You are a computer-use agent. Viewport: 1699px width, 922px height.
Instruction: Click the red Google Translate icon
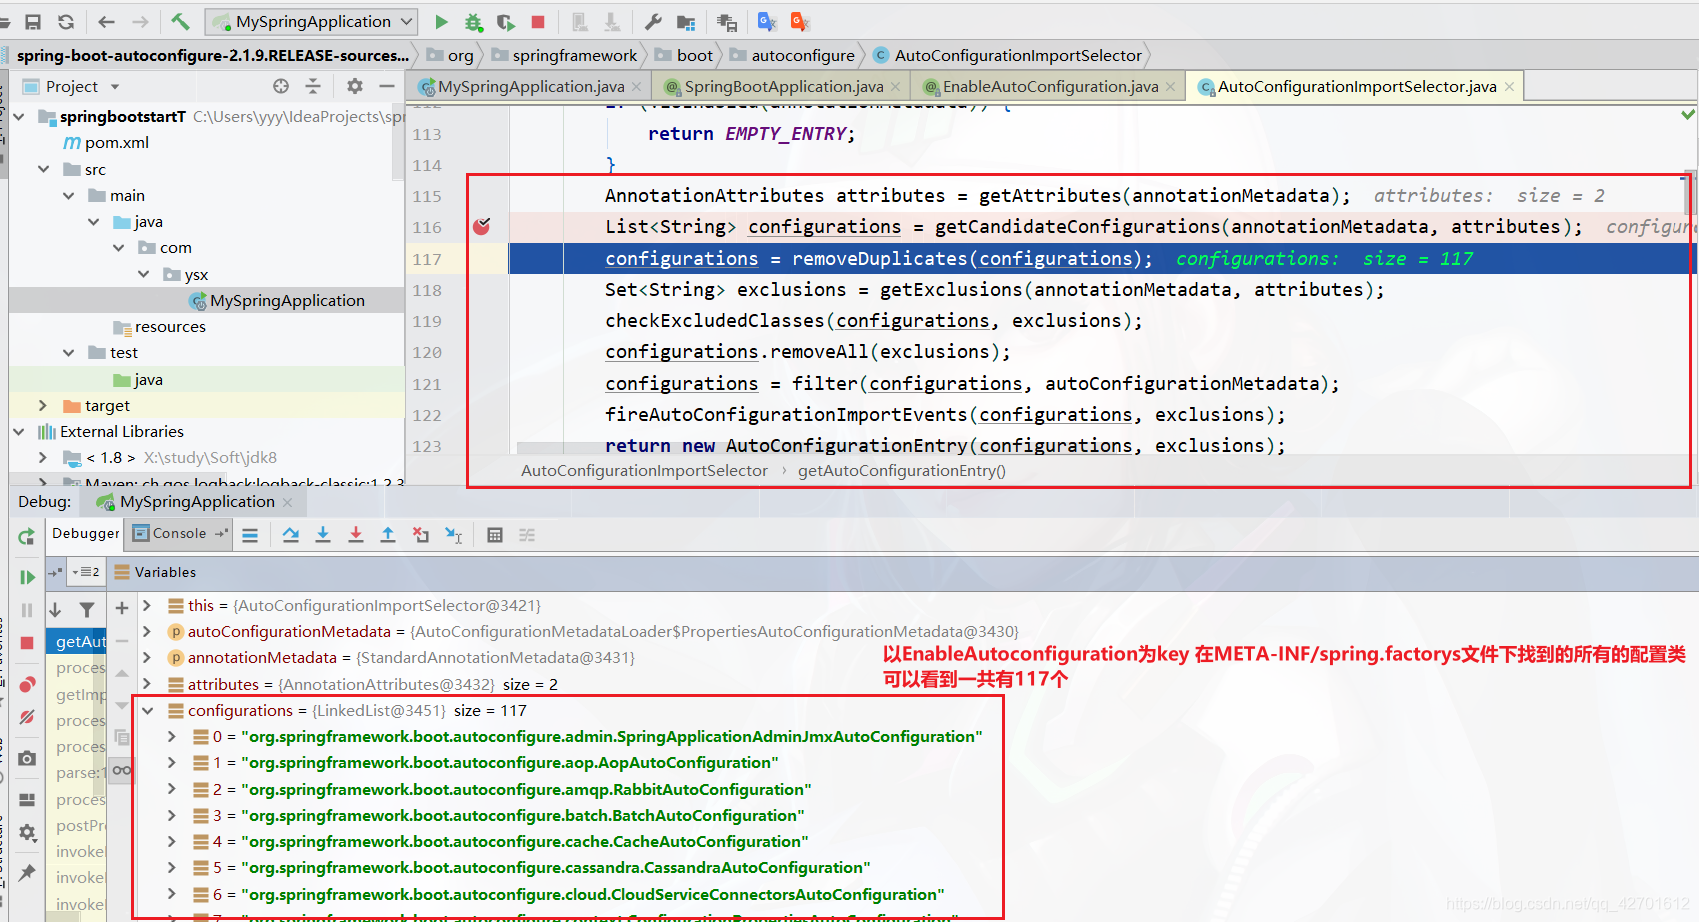800,21
